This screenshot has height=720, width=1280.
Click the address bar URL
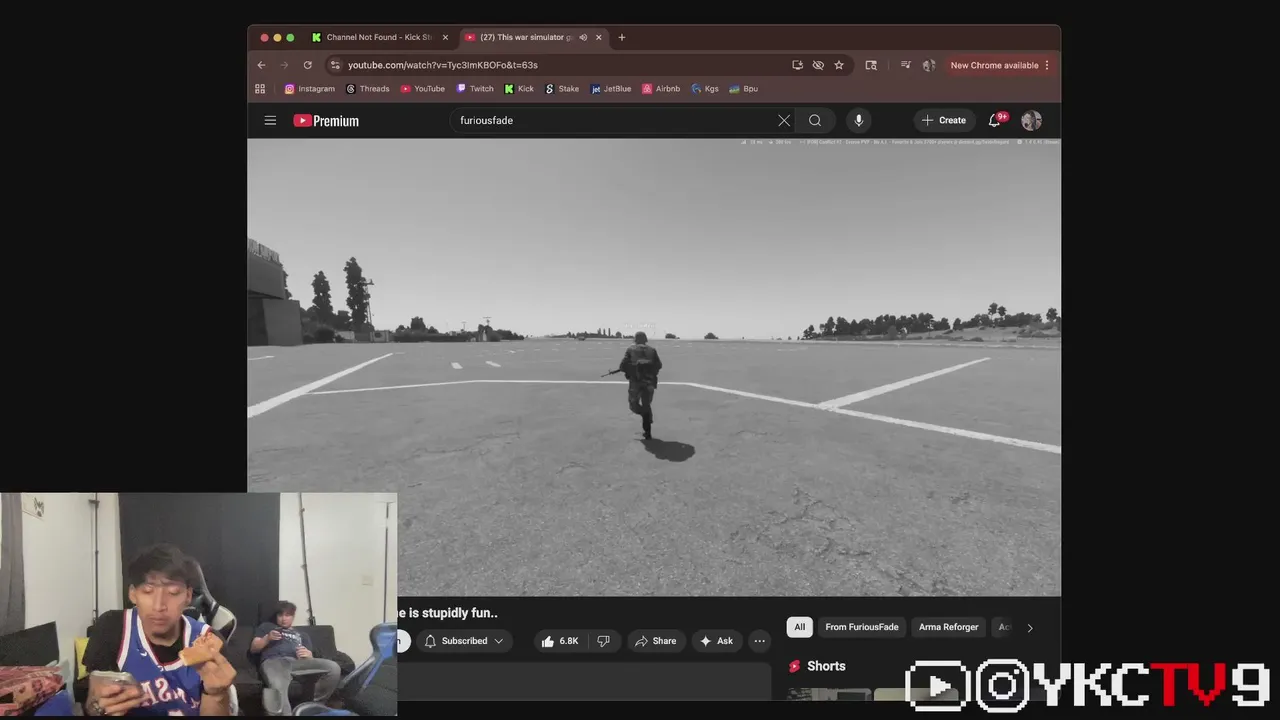pos(443,65)
